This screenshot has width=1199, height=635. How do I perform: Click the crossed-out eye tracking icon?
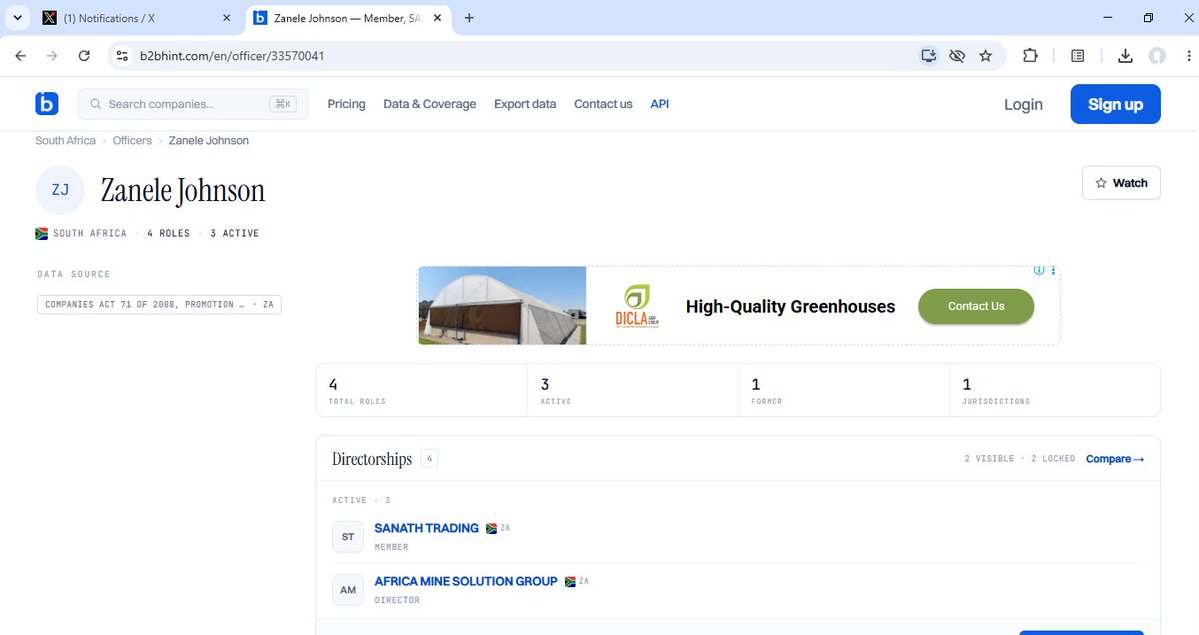tap(957, 56)
